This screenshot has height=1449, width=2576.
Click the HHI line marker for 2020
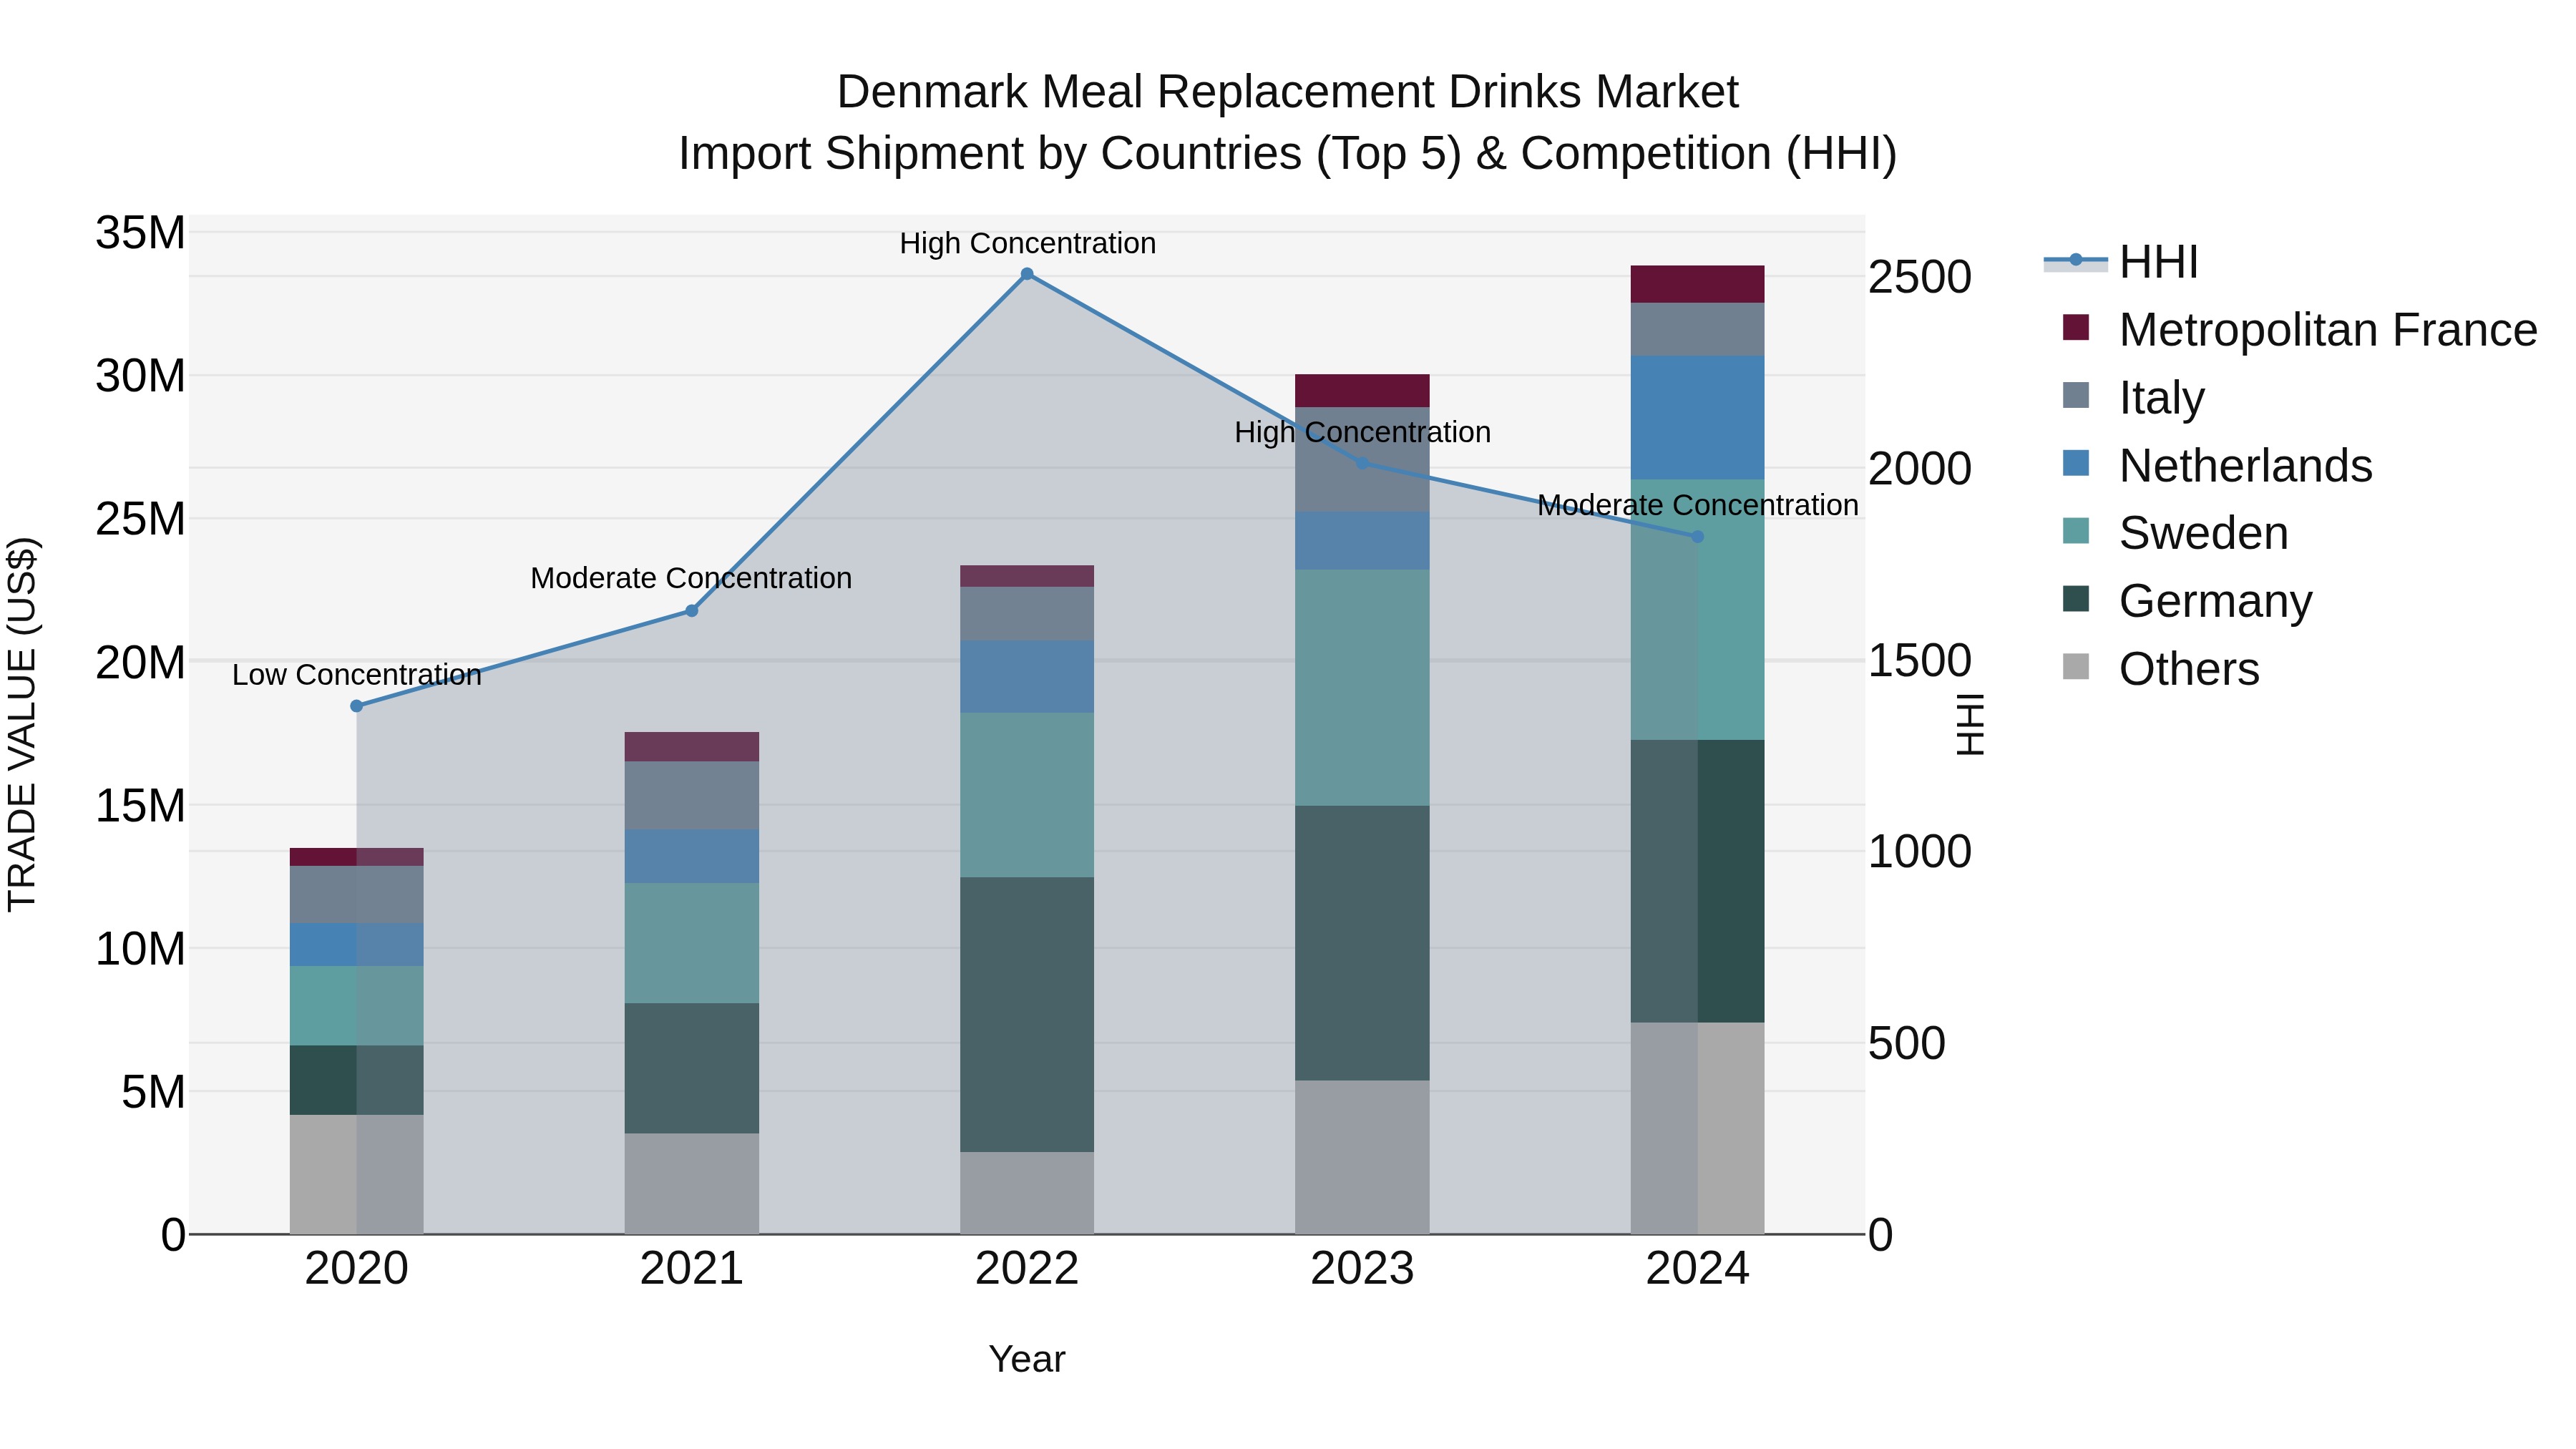click(357, 706)
